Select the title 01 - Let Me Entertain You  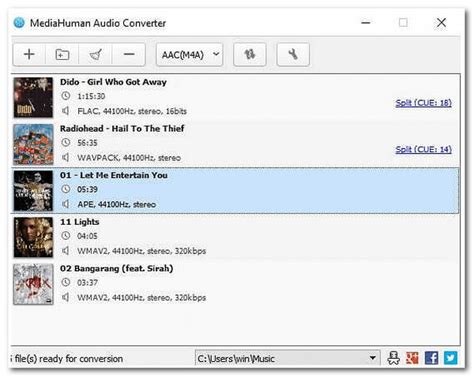[x=114, y=175]
